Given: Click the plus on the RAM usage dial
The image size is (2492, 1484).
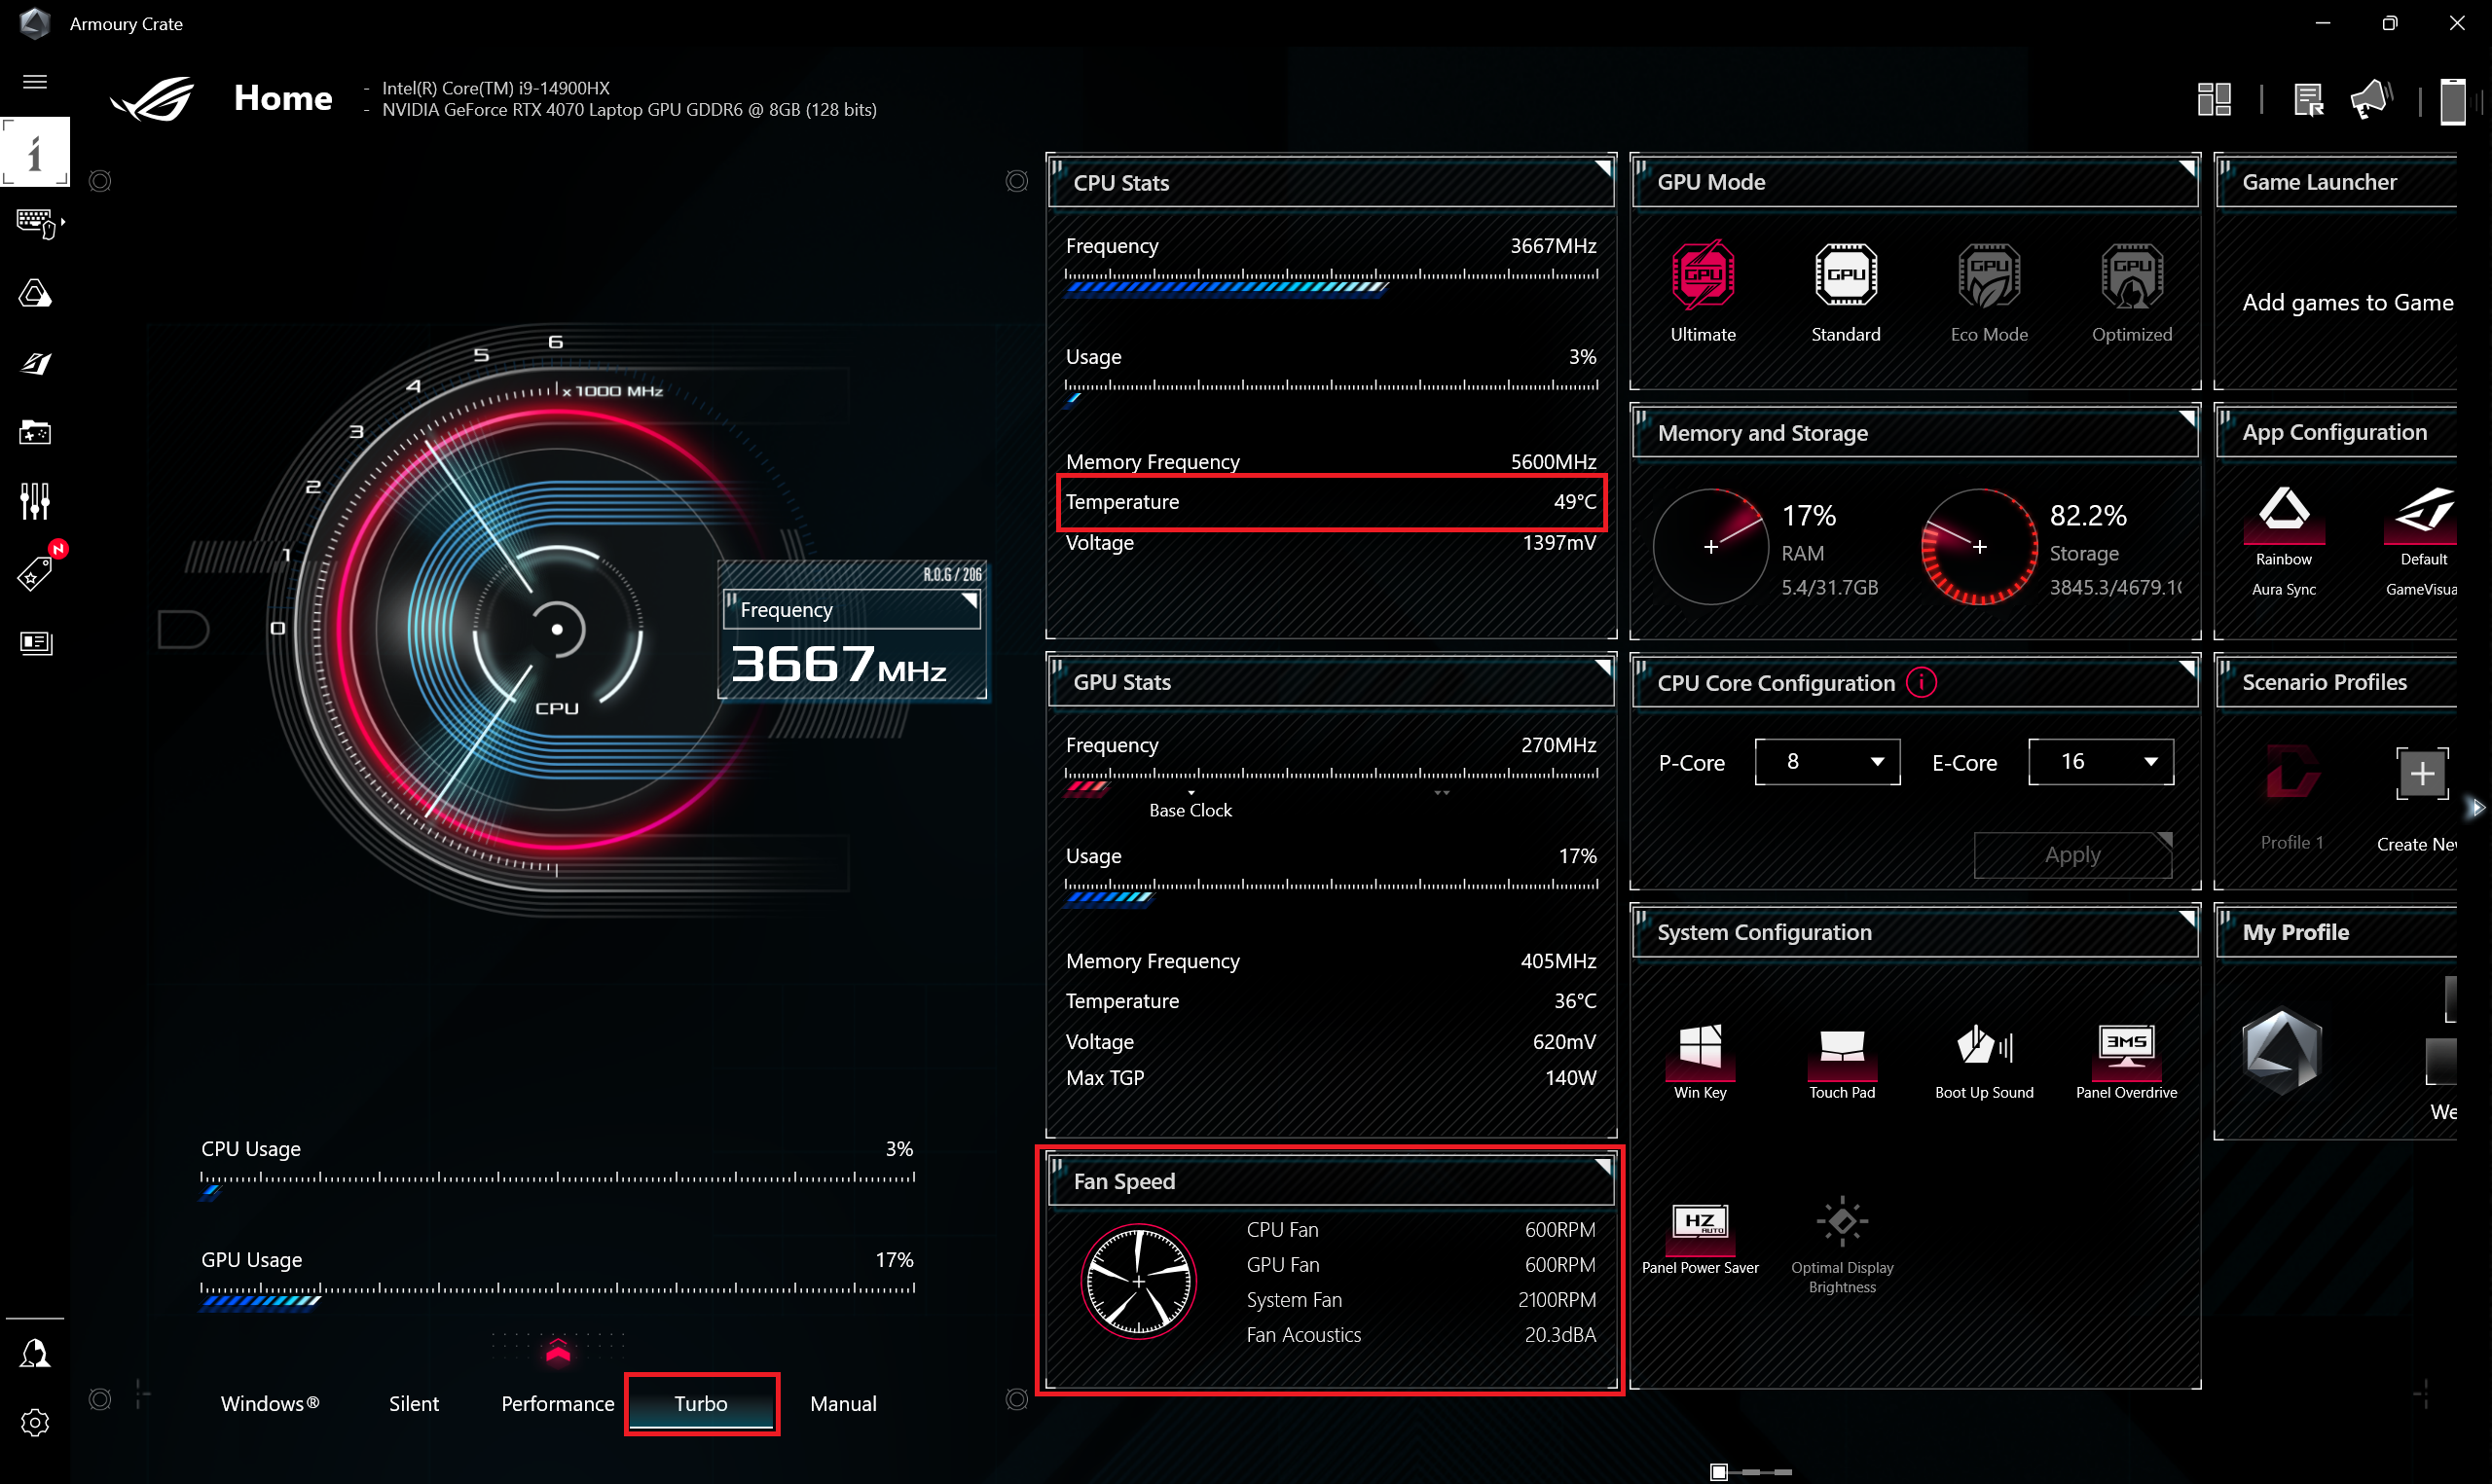Looking at the screenshot, I should tap(1713, 546).
